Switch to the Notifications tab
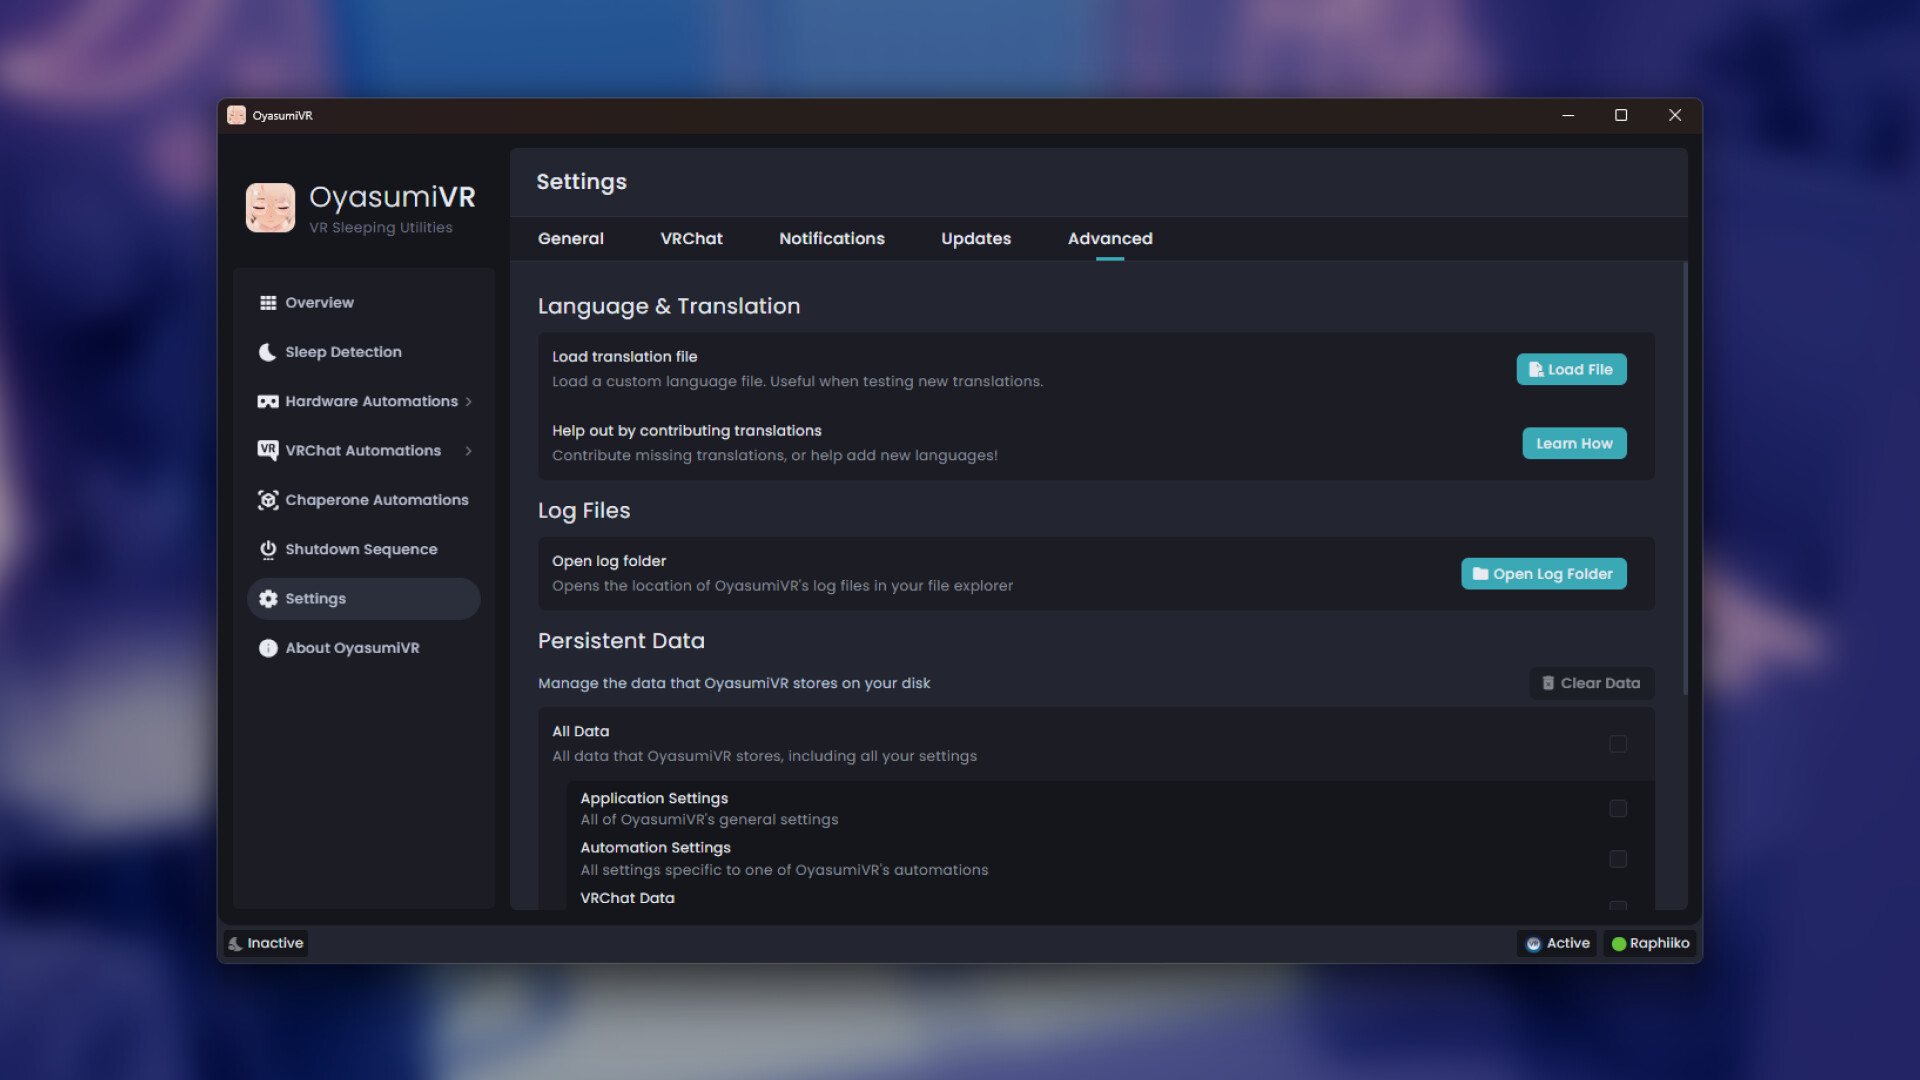Viewport: 1920px width, 1080px height. coord(831,239)
